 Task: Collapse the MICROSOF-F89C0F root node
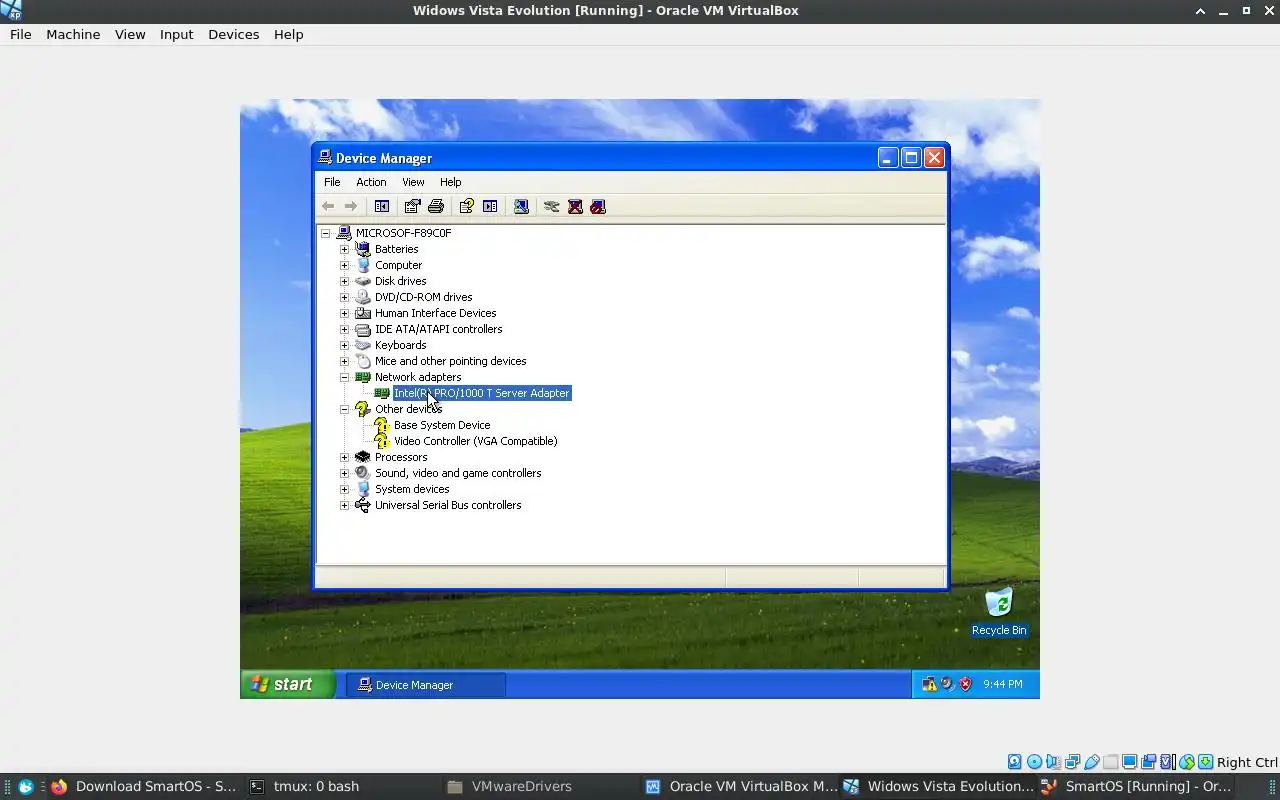click(325, 233)
